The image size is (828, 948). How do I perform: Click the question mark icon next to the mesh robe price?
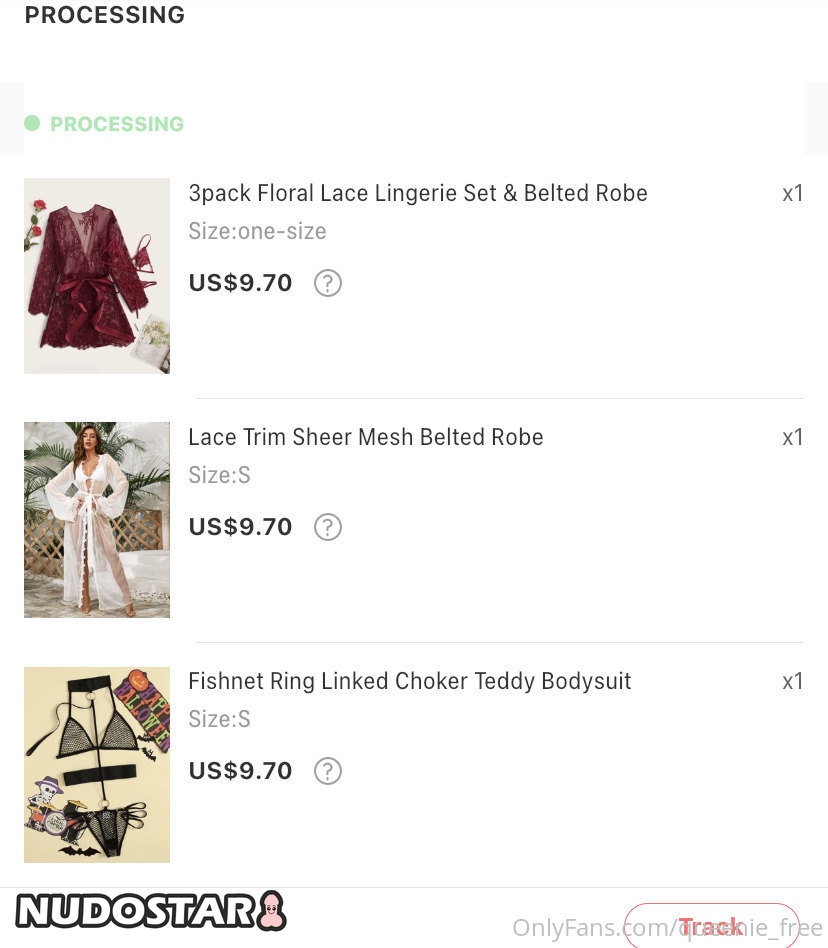pyautogui.click(x=328, y=527)
